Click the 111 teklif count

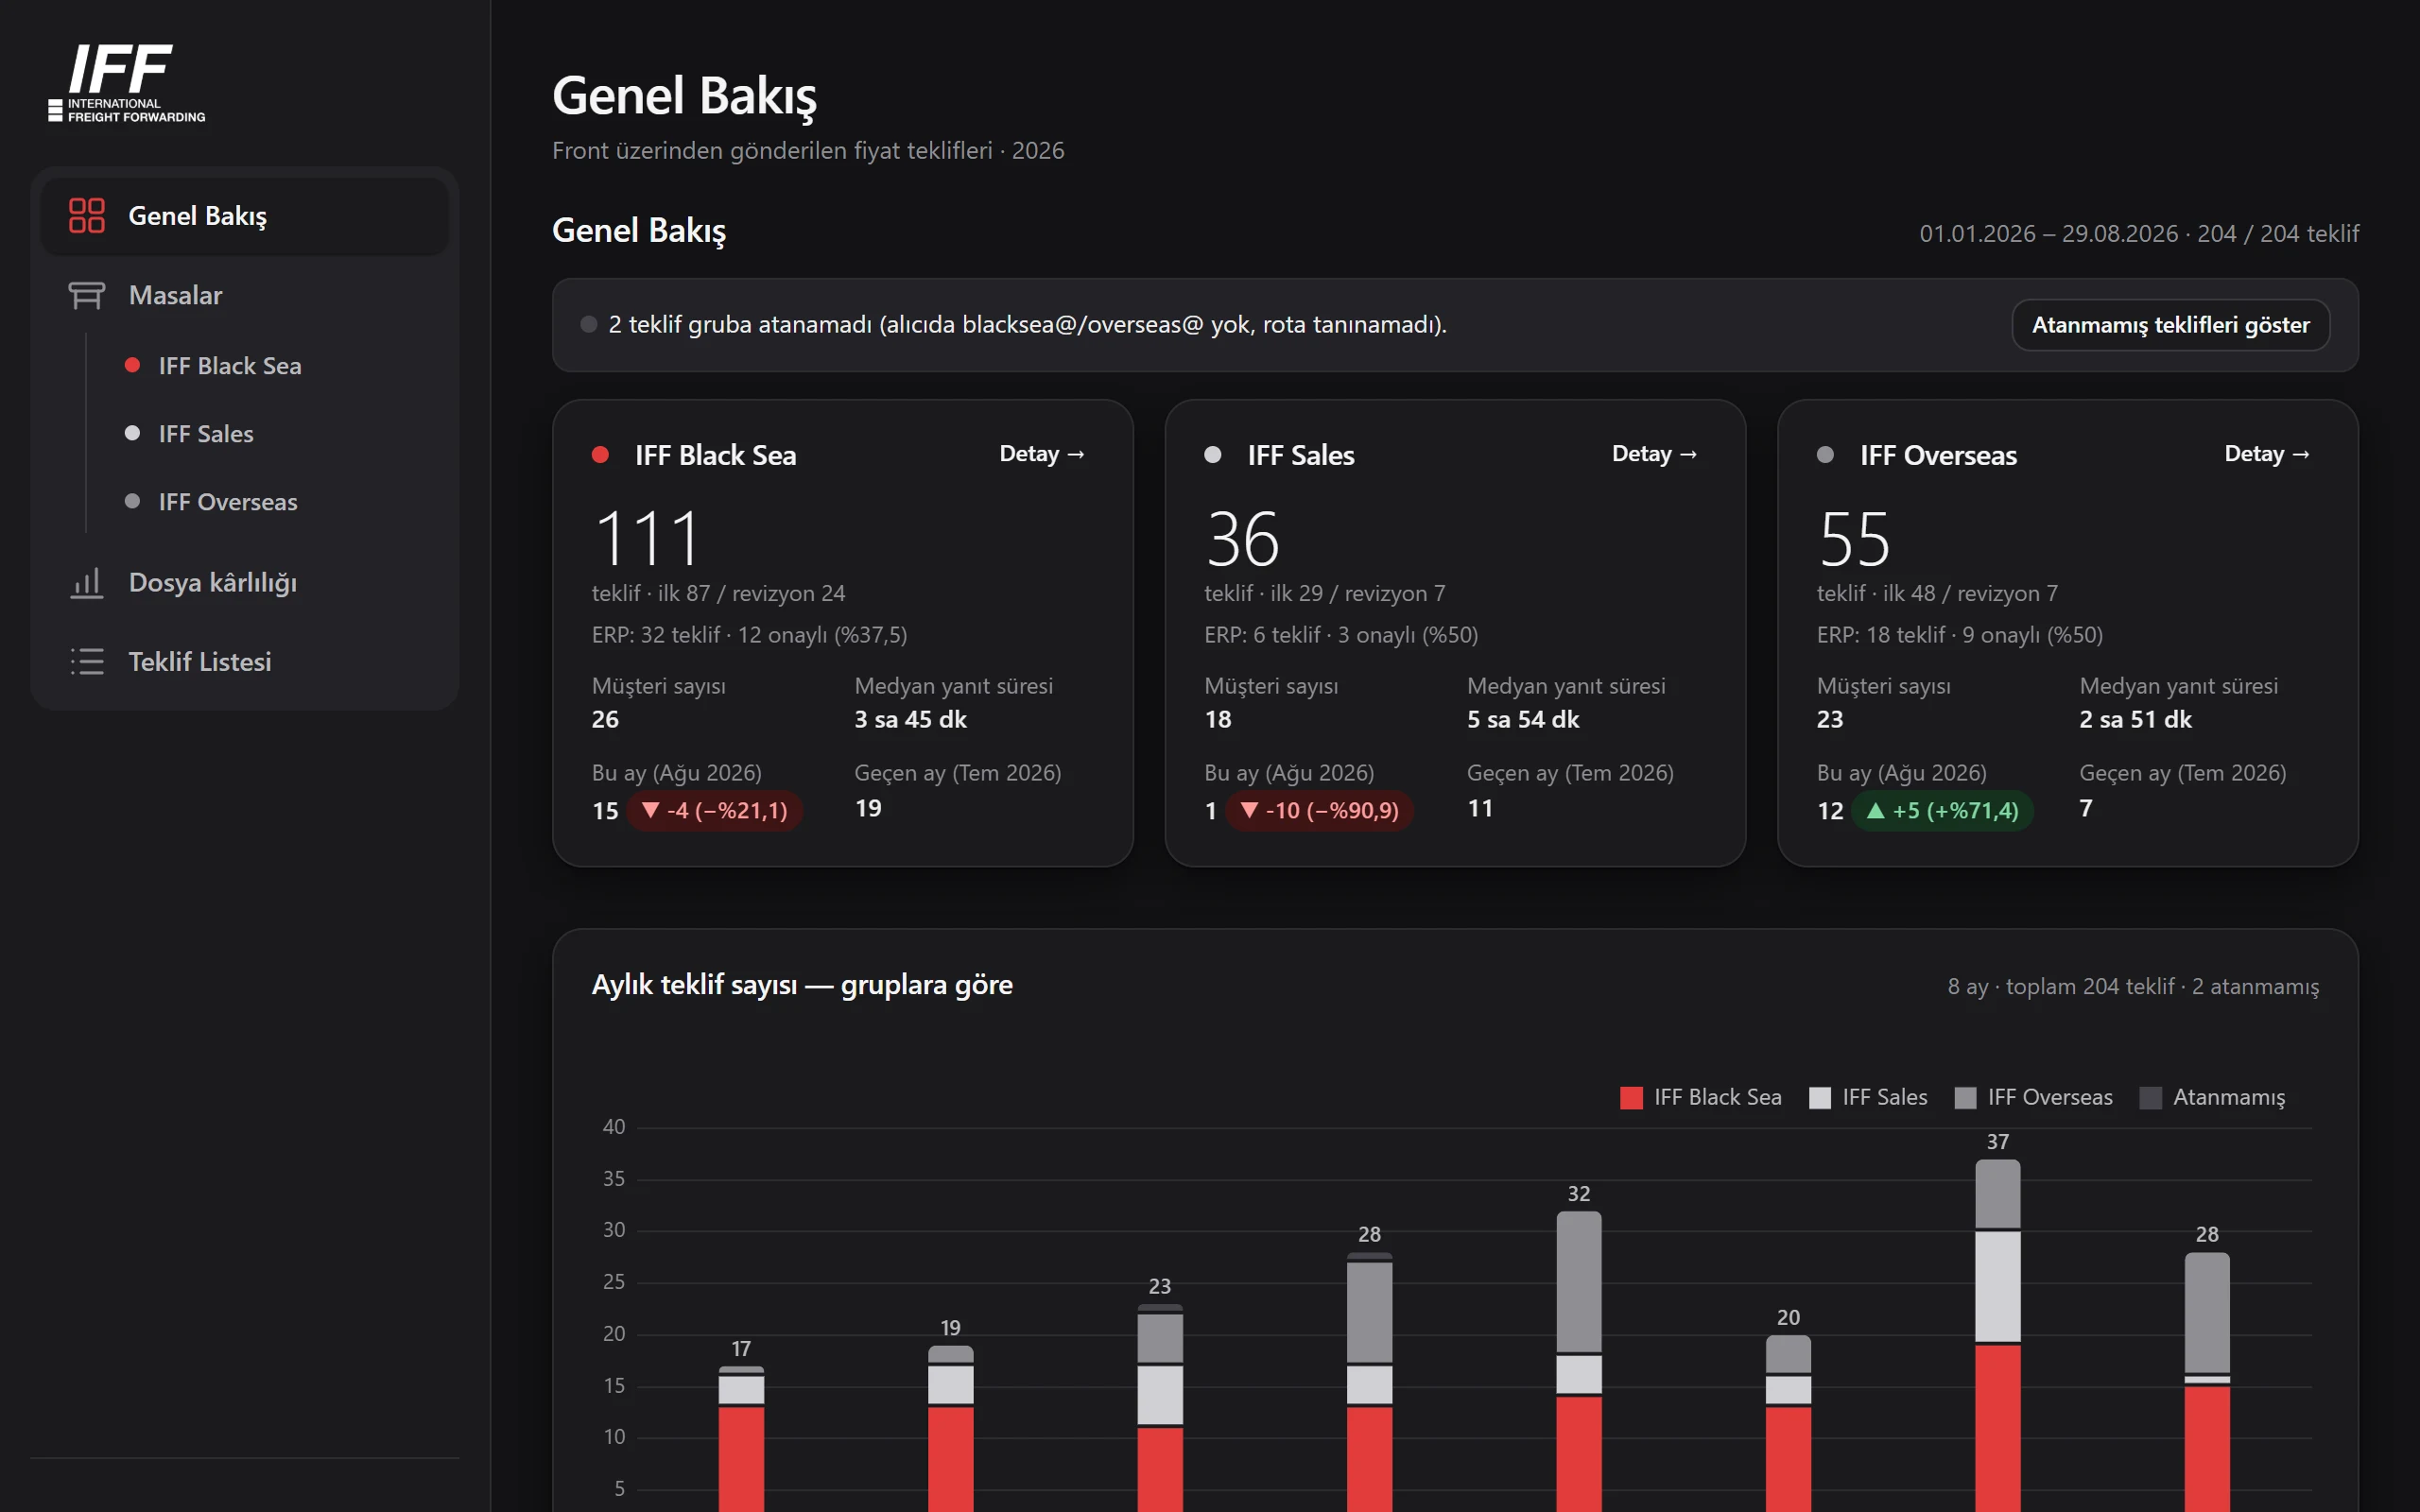click(648, 538)
